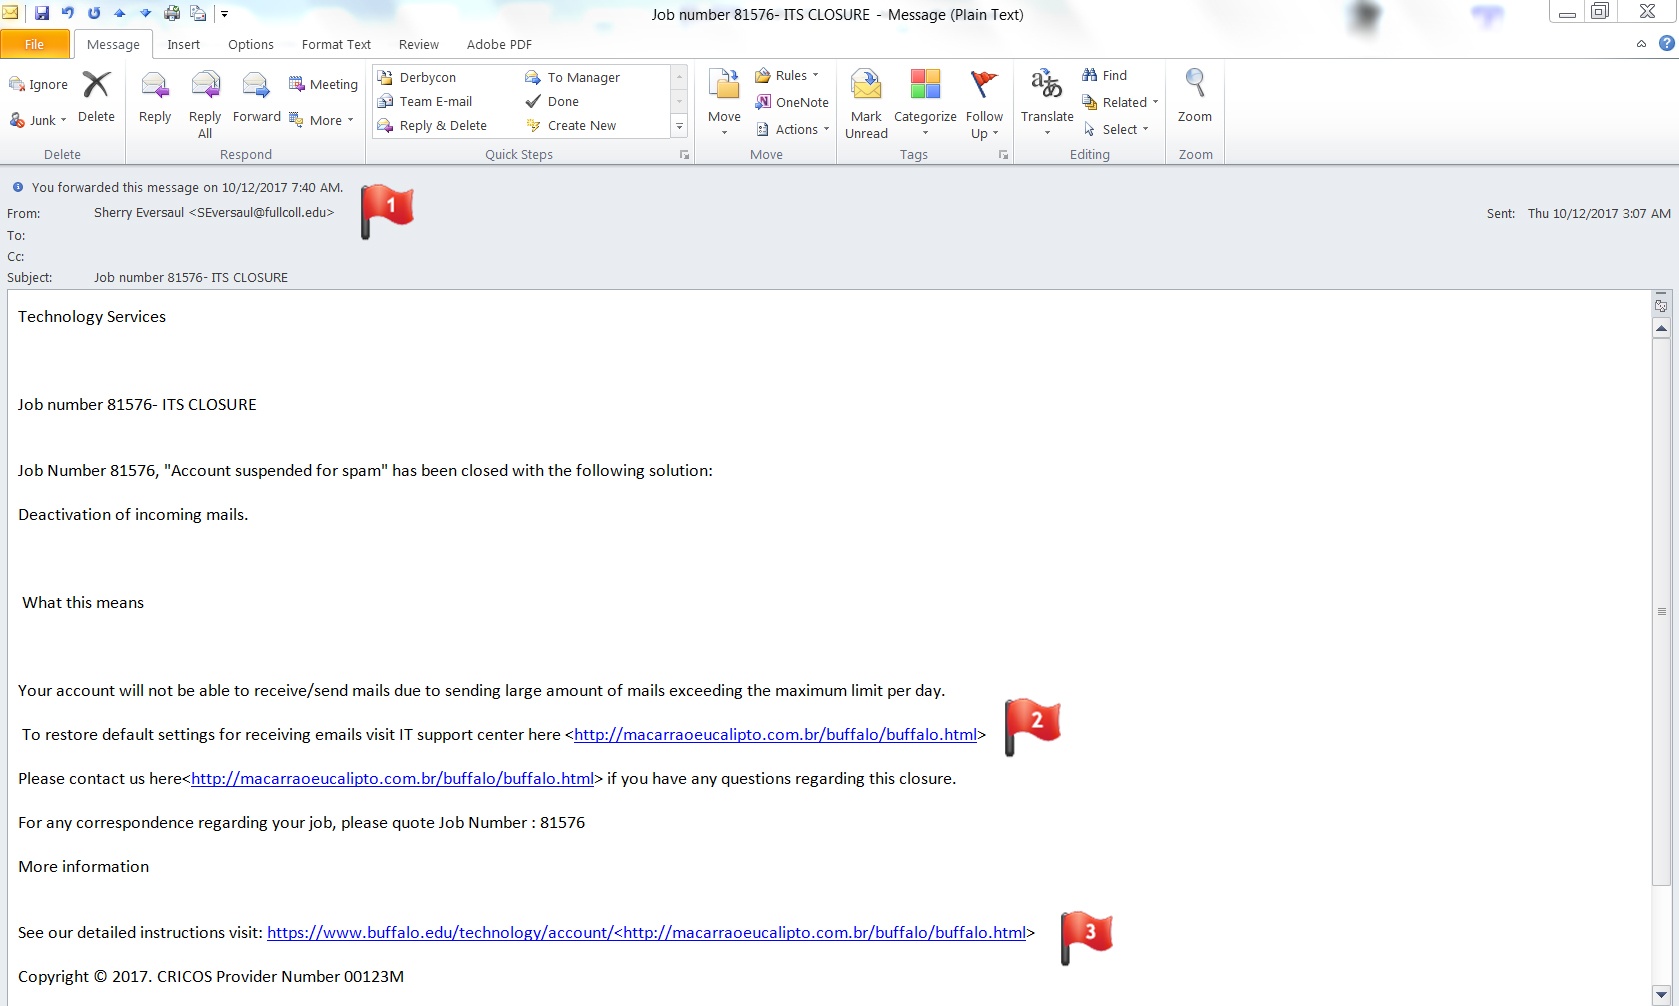Open the File tab

pyautogui.click(x=35, y=44)
